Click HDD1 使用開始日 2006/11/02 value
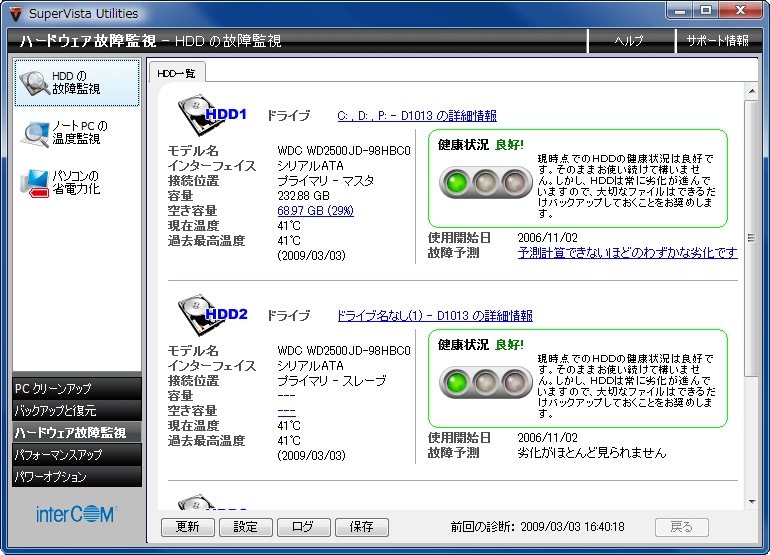This screenshot has height=555, width=770. click(x=548, y=238)
